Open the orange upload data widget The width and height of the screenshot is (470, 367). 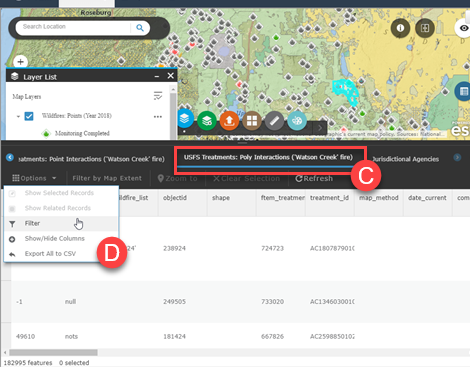click(229, 120)
